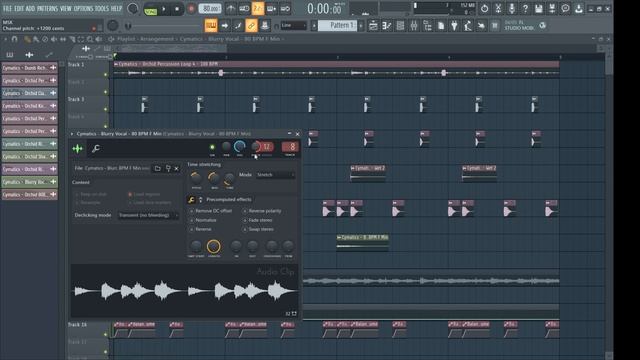Enable Remove DC offset option
640x360 pixels.
click(x=211, y=211)
